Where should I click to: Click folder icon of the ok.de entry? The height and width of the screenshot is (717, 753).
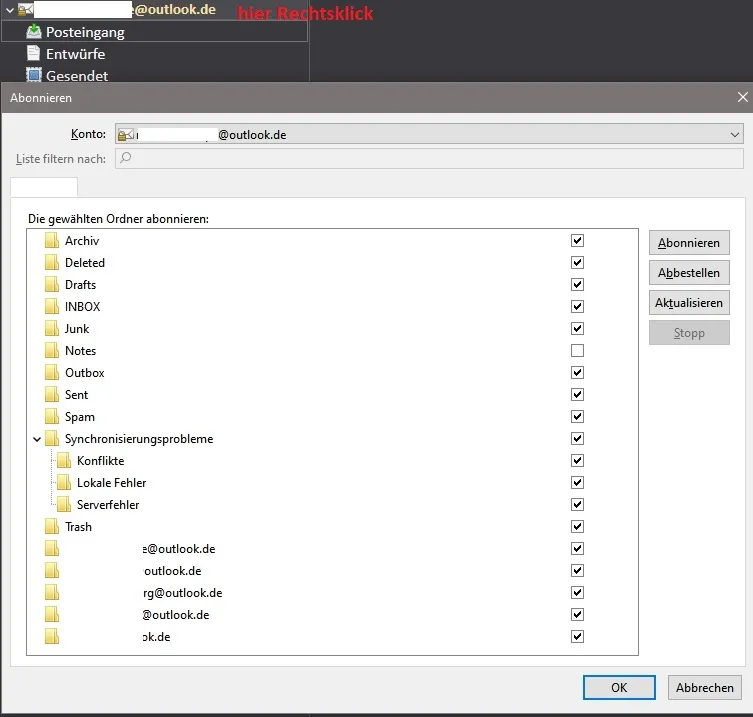52,637
